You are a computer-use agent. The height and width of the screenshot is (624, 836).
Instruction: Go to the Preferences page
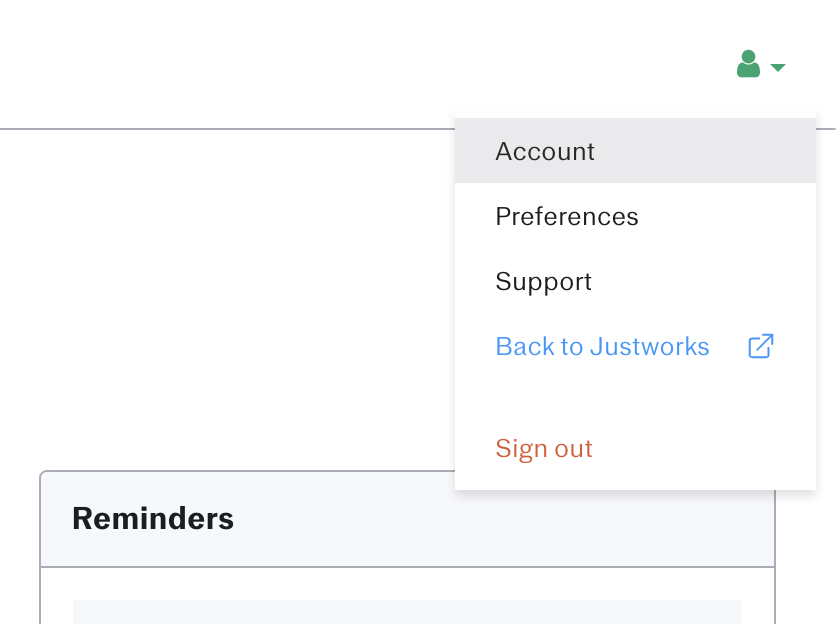[x=567, y=216]
